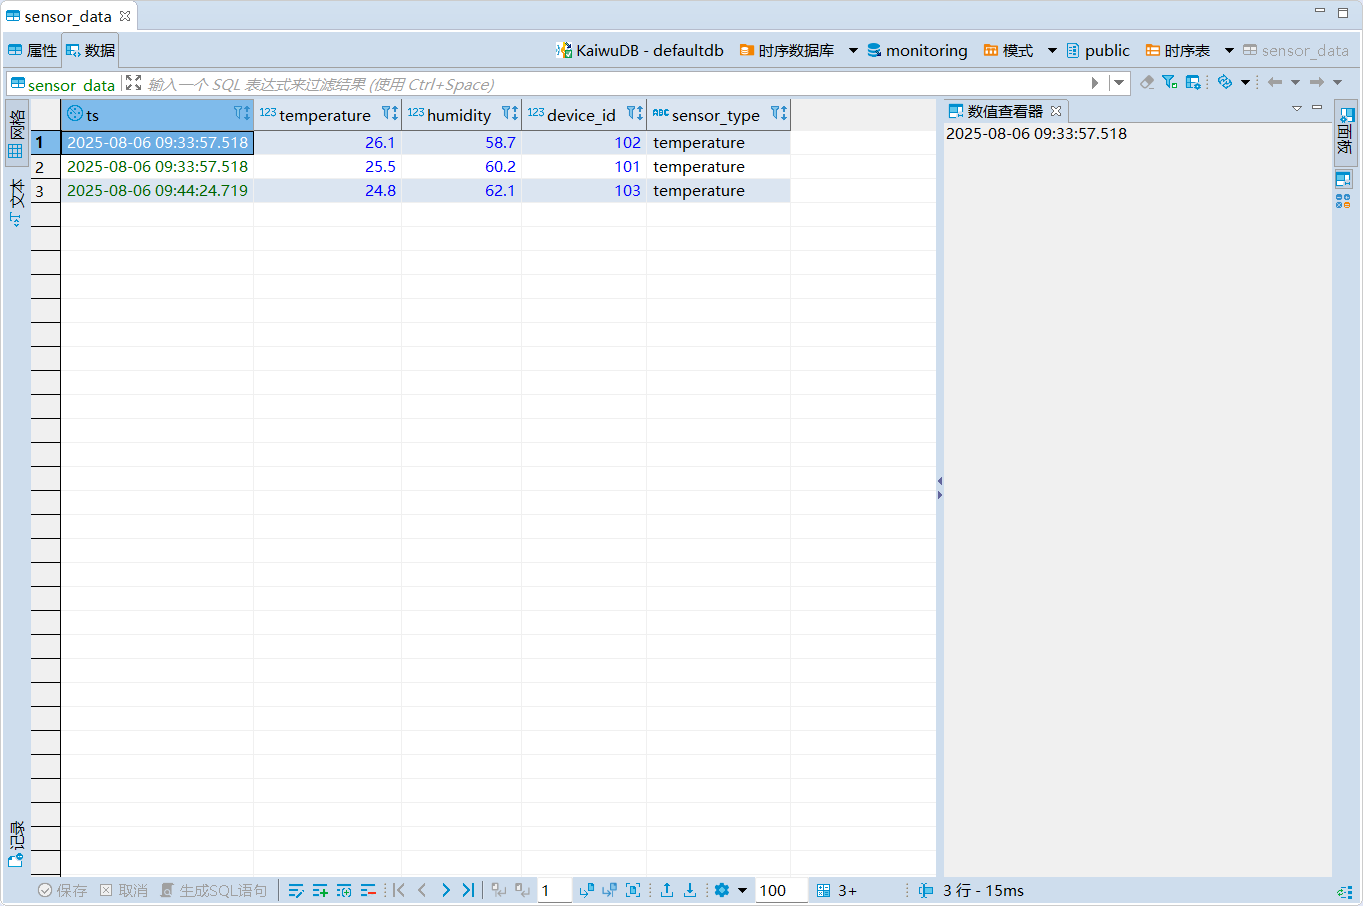Click the monitoring database breadcrumb link
Image resolution: width=1363 pixels, height=906 pixels.
click(x=926, y=50)
